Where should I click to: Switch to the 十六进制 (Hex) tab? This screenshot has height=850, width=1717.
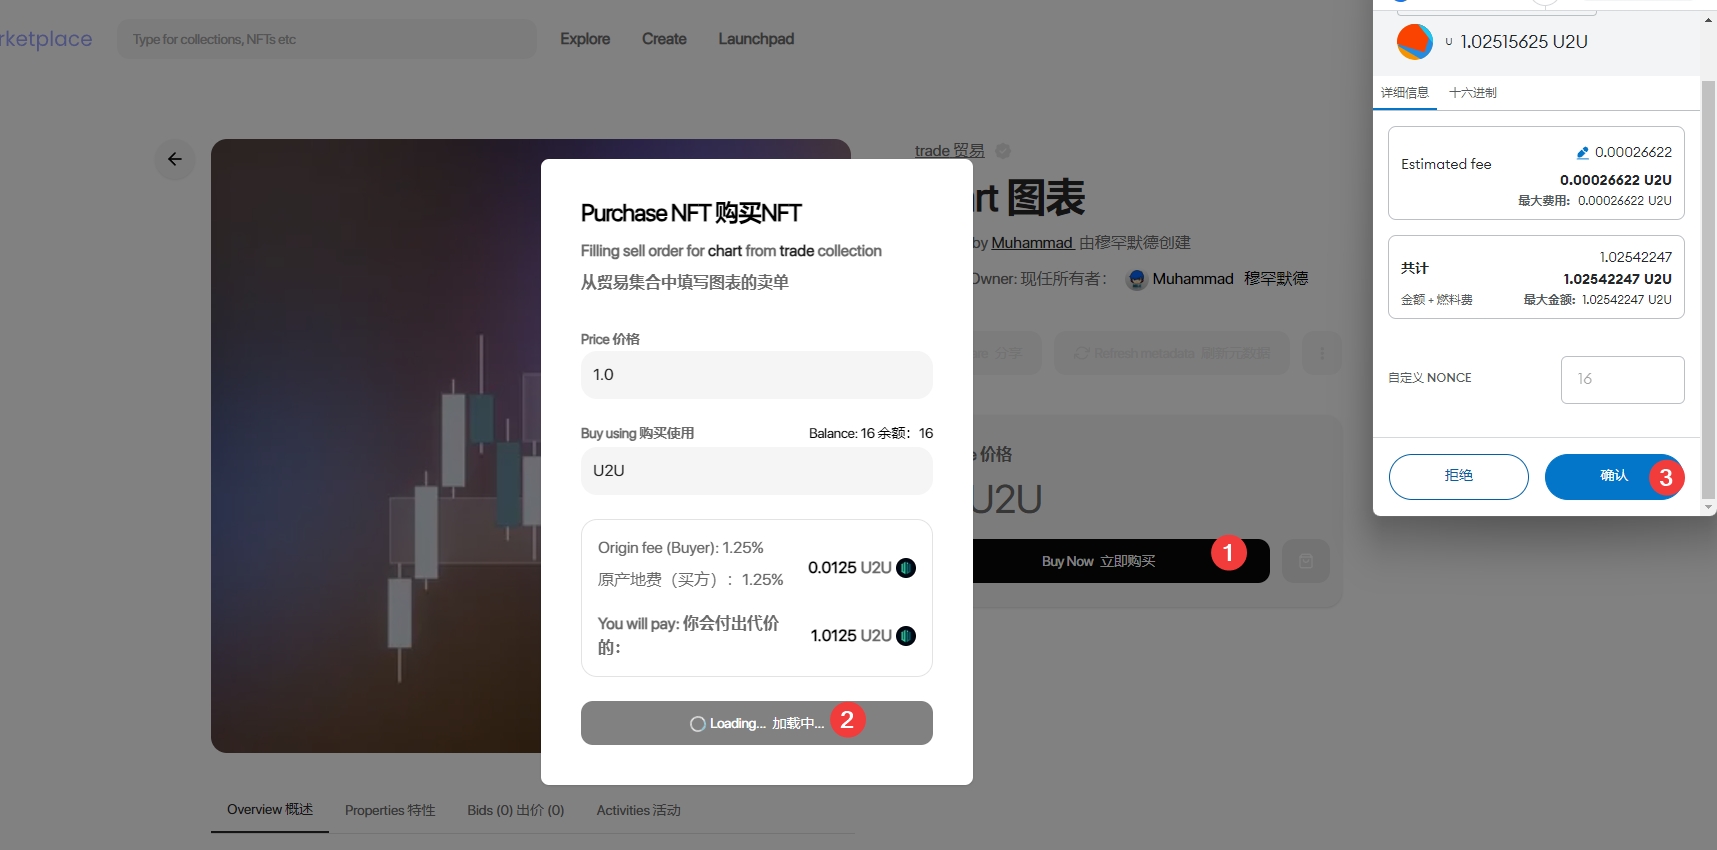click(x=1472, y=93)
